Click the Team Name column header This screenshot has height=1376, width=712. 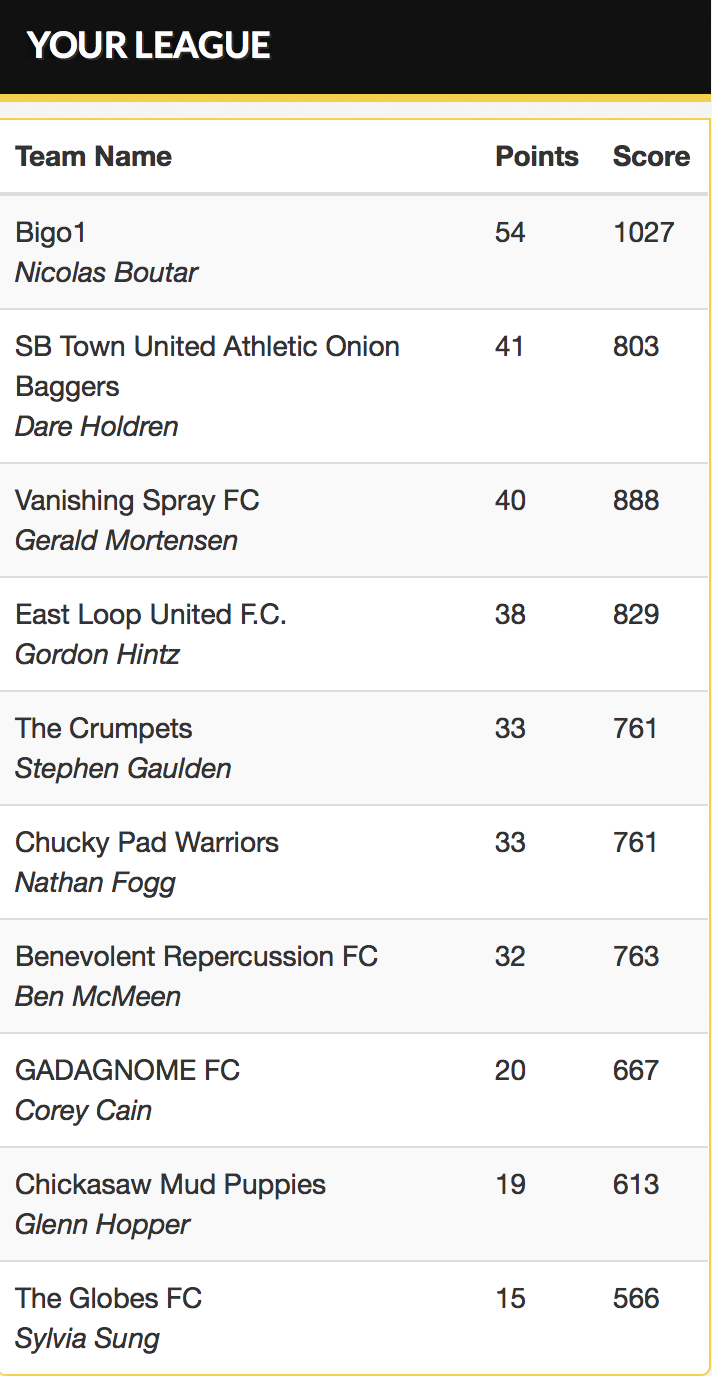point(93,157)
